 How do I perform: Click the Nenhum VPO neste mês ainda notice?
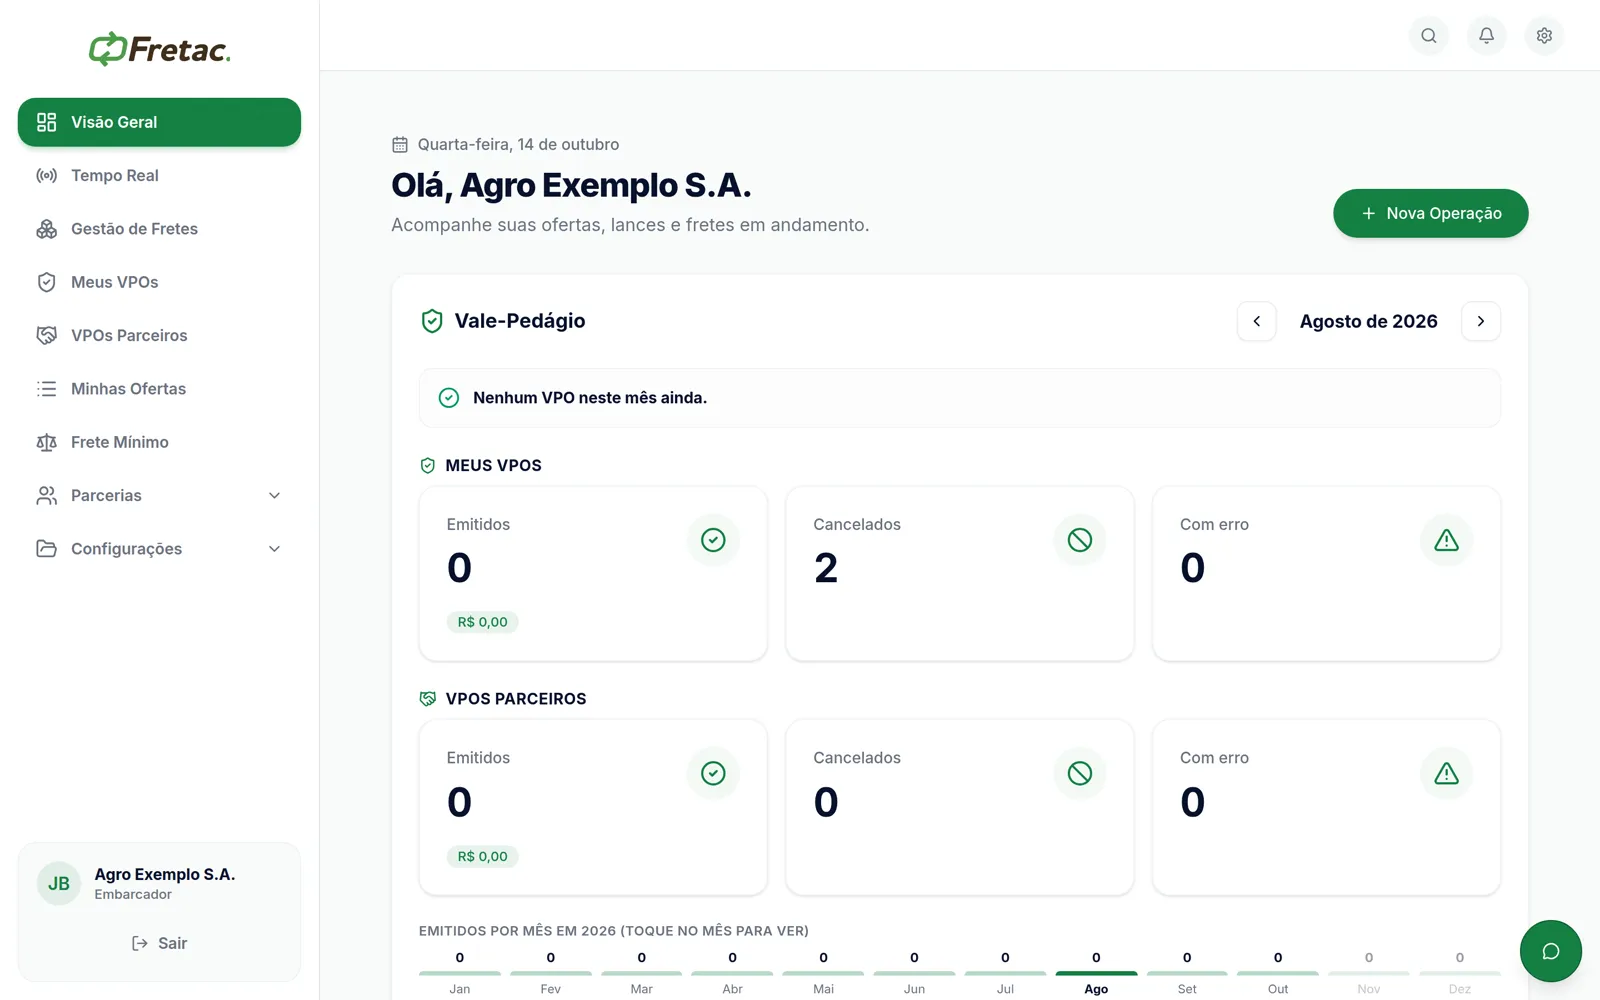tap(960, 398)
